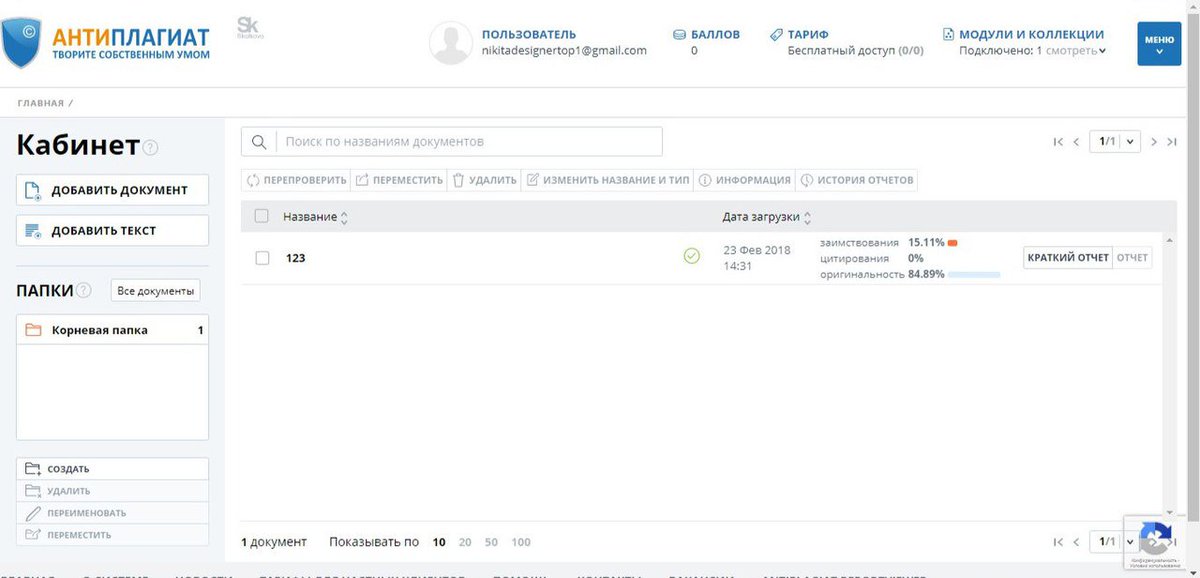This screenshot has width=1200, height=578.
Task: Show 50 documents per page
Action: 491,542
